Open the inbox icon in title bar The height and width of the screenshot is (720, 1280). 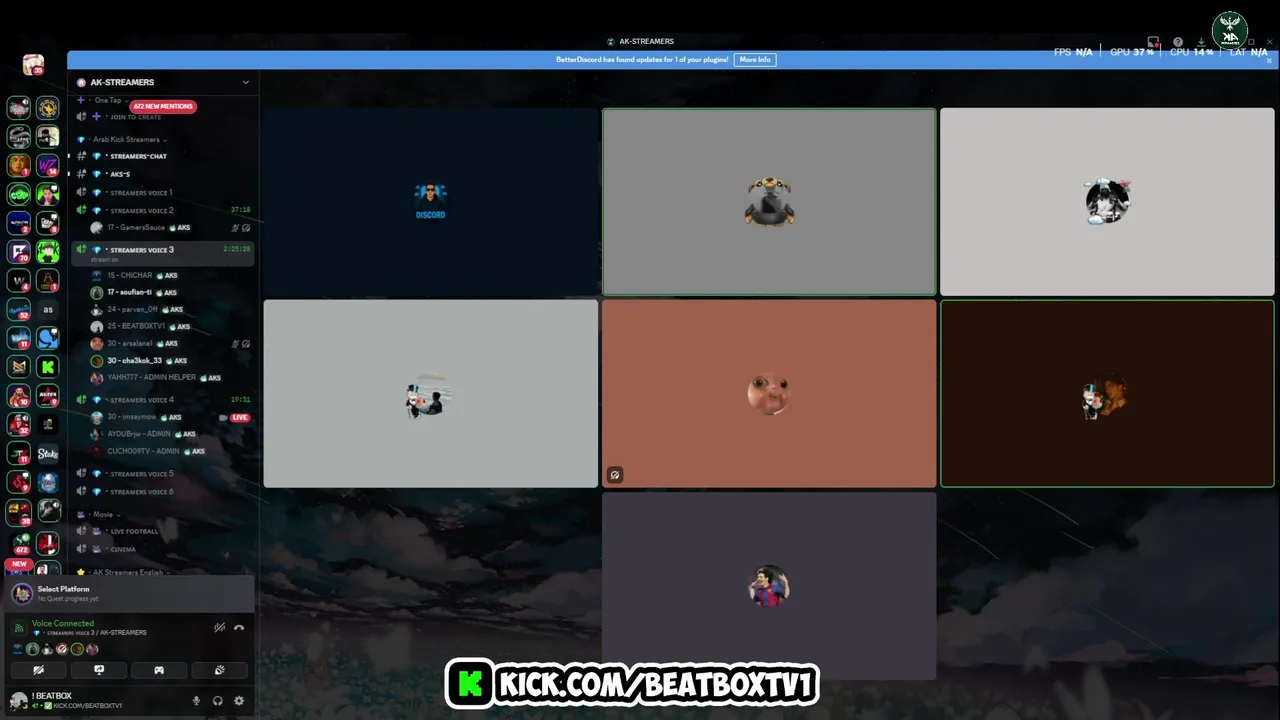(1153, 42)
